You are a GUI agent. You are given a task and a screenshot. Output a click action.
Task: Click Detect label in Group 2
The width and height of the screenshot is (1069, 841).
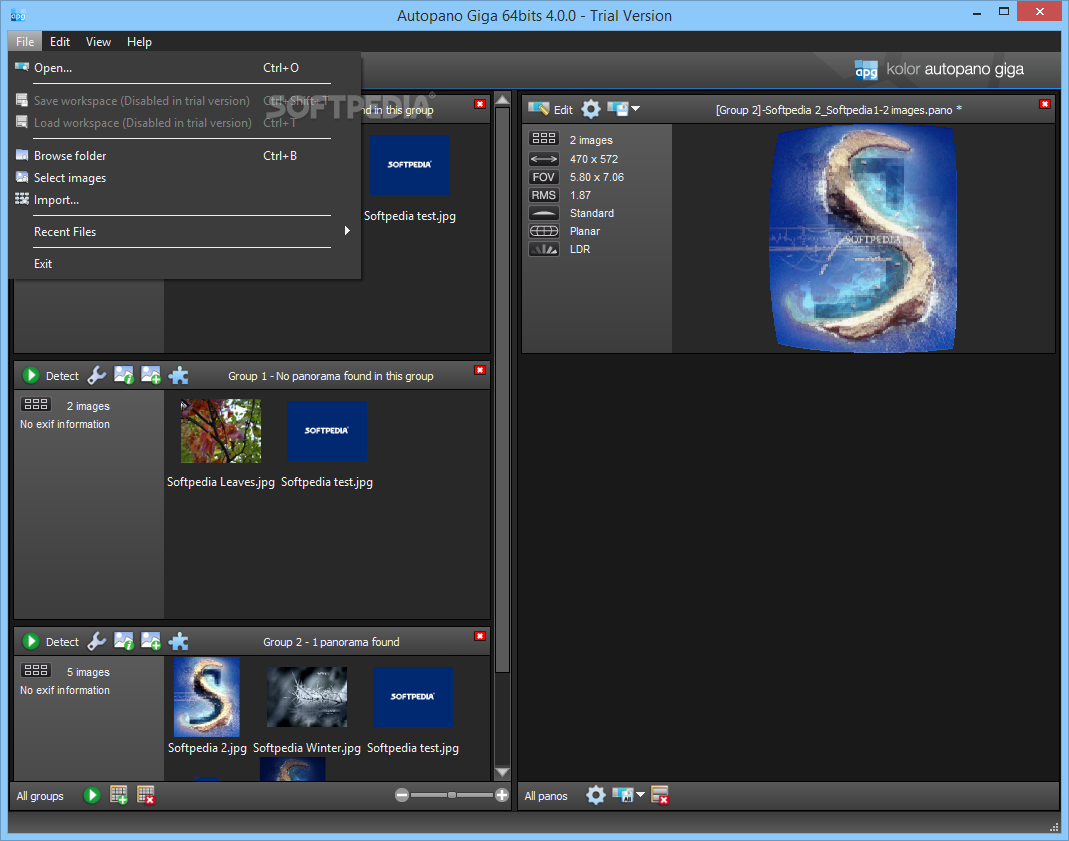(x=62, y=642)
